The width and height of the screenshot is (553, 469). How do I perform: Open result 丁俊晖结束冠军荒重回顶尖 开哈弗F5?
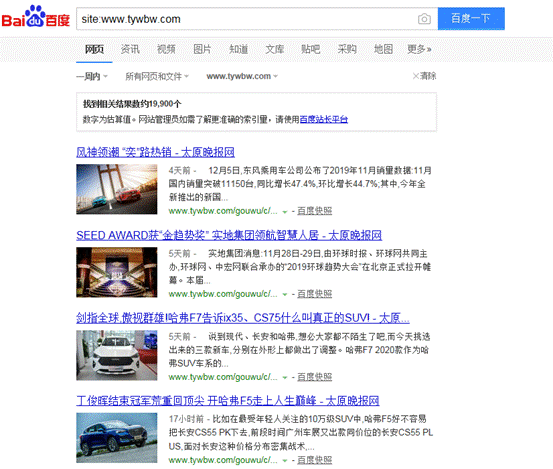228,401
